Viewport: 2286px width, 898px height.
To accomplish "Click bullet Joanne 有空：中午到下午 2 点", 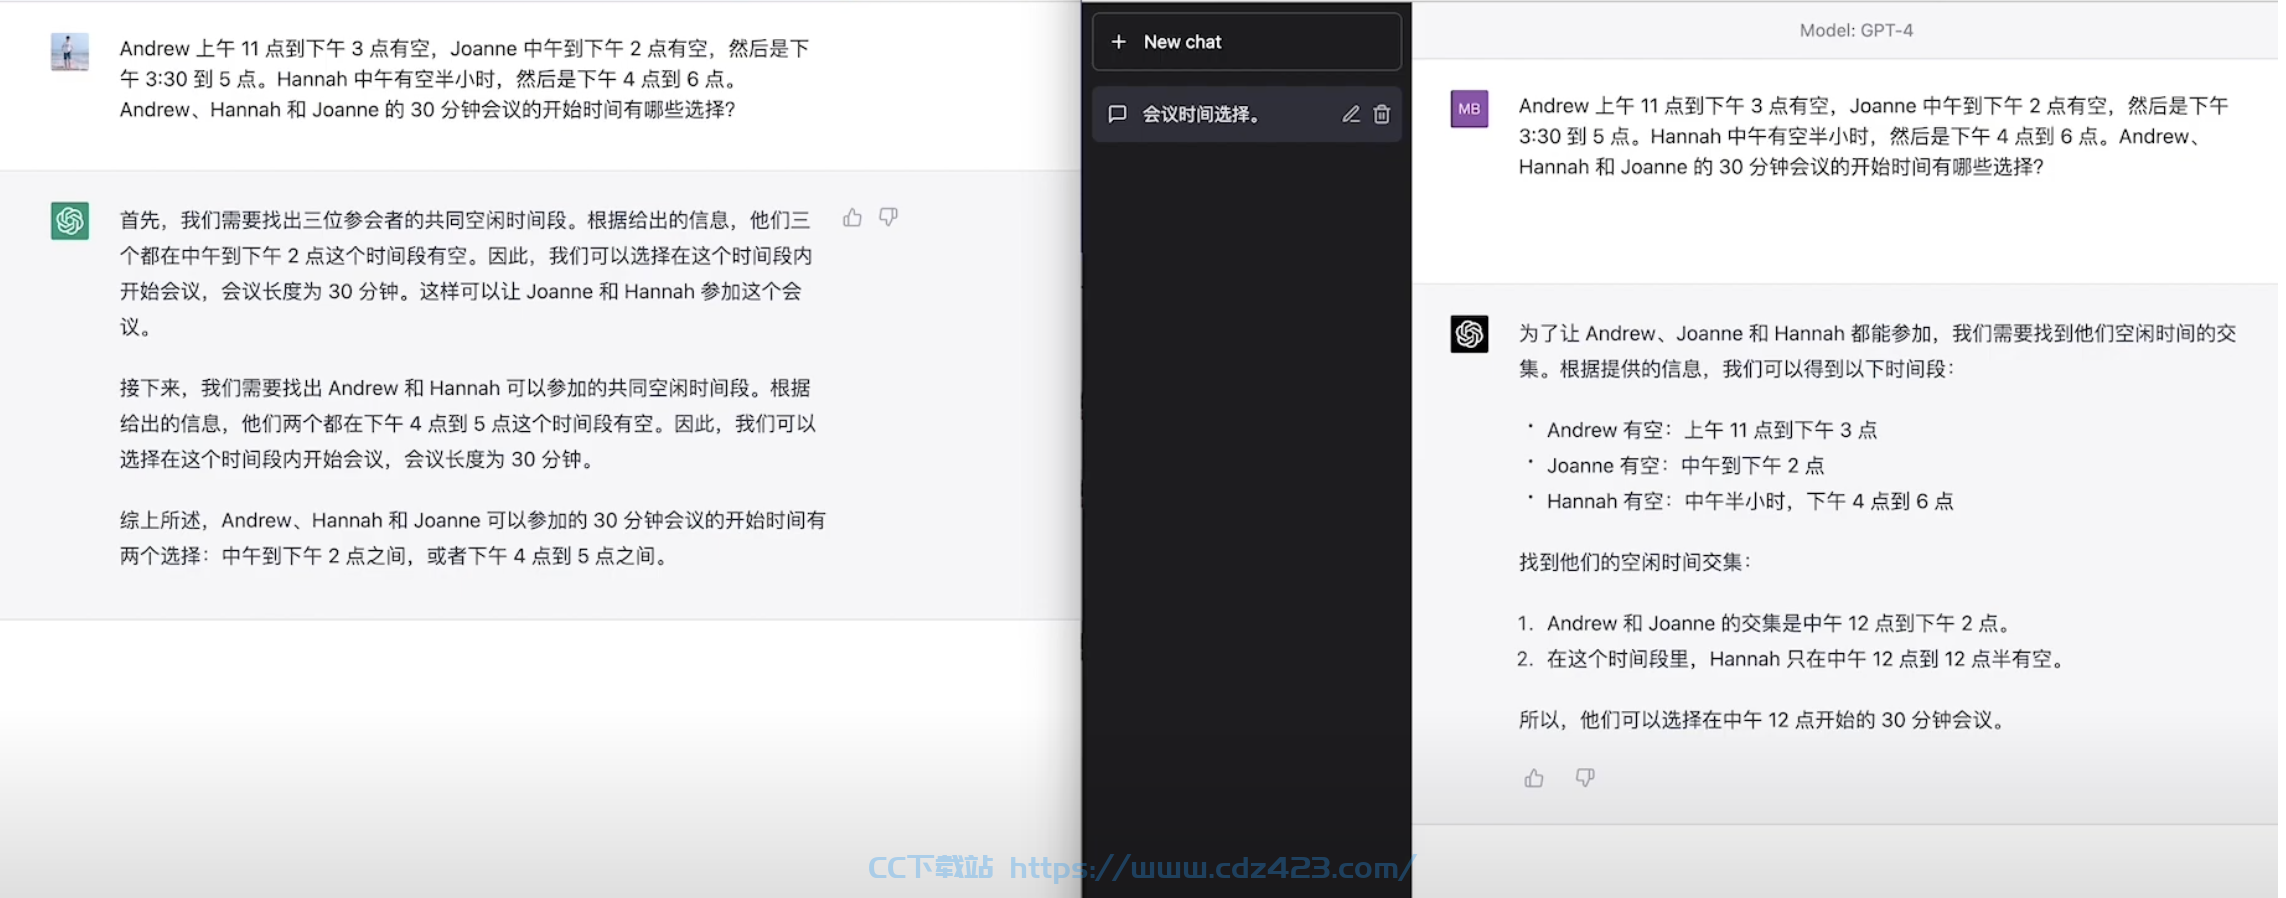I will point(1686,465).
